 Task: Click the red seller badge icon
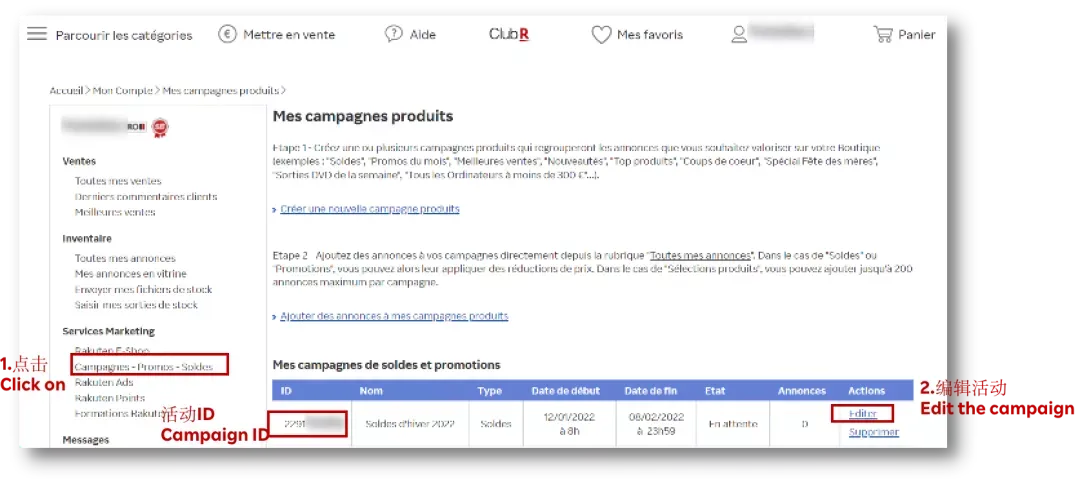[160, 127]
